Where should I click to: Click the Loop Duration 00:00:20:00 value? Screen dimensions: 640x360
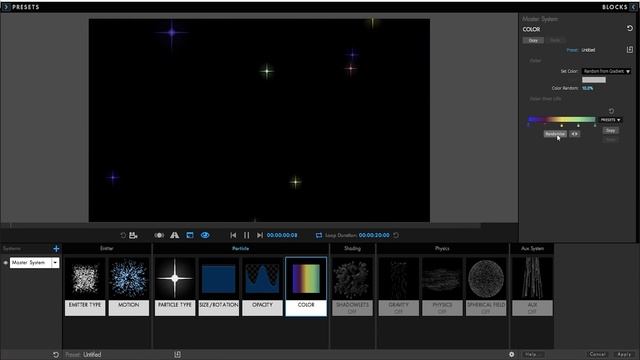click(x=374, y=235)
